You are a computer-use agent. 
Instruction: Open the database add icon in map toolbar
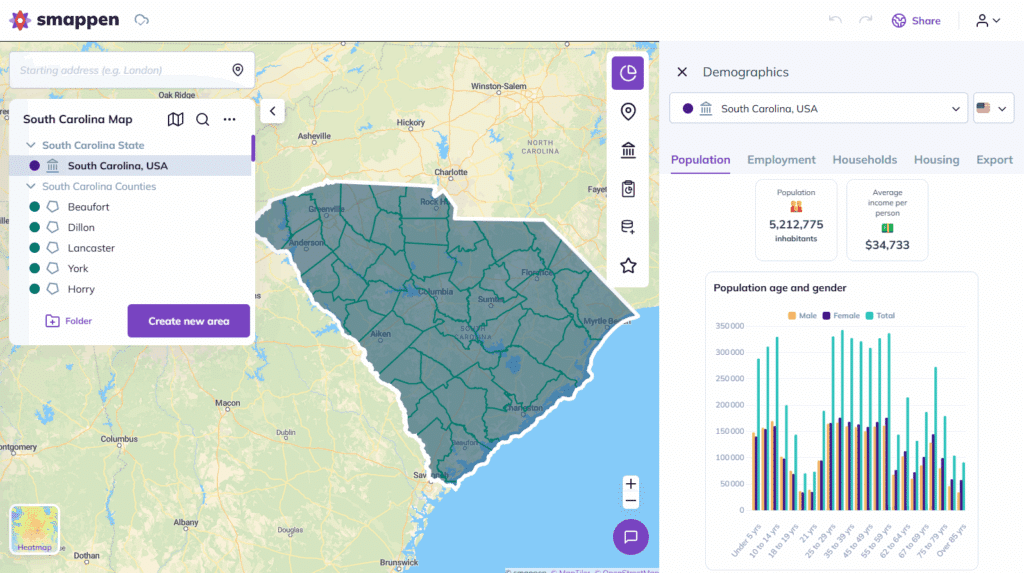(628, 227)
